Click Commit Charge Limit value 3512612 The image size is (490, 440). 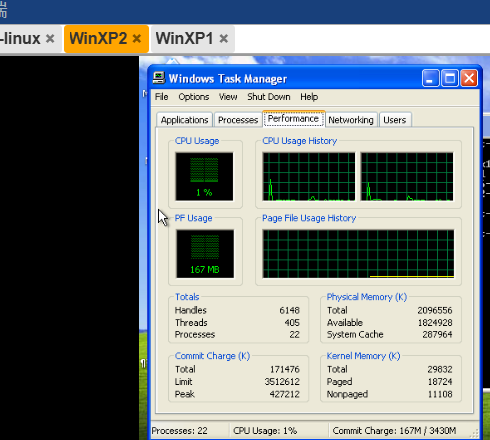[x=282, y=382]
